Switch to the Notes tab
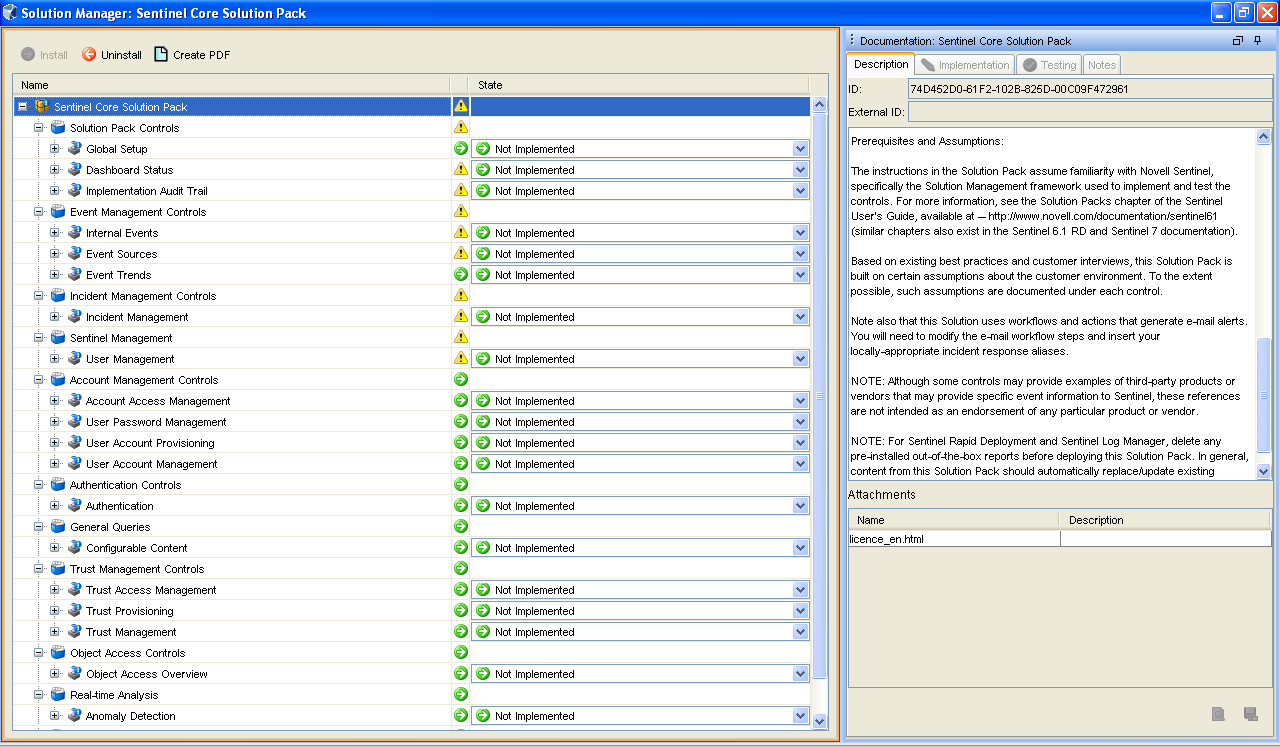Image resolution: width=1280 pixels, height=747 pixels. (1101, 65)
